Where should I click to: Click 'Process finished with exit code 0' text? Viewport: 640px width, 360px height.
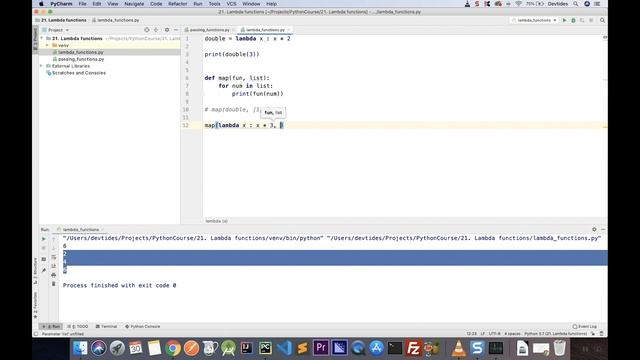point(120,285)
